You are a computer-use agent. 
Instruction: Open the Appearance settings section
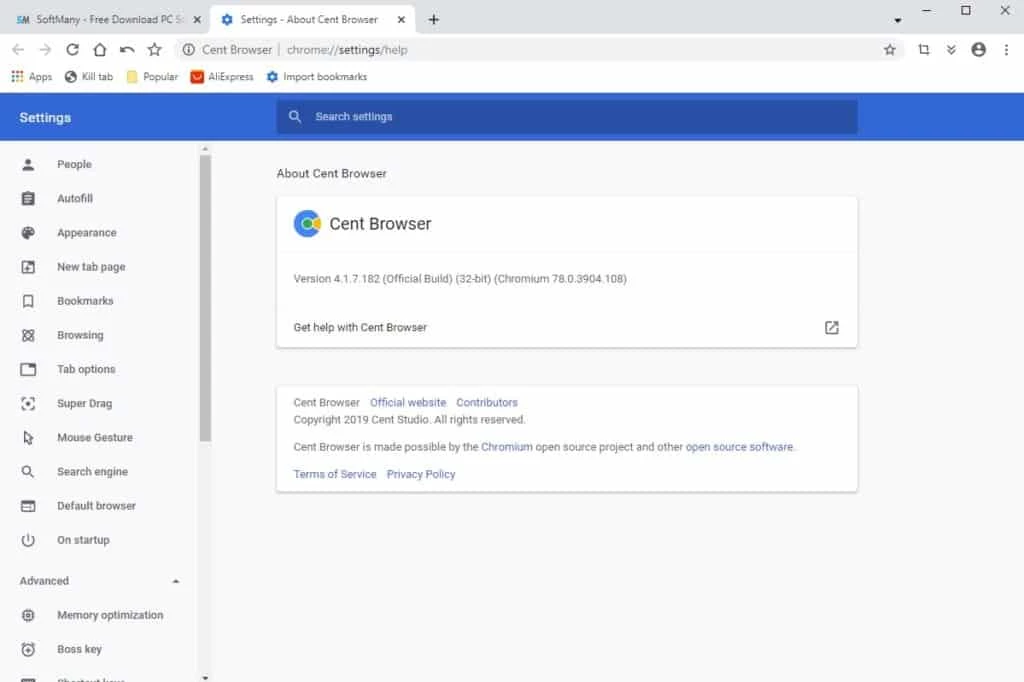tap(86, 233)
